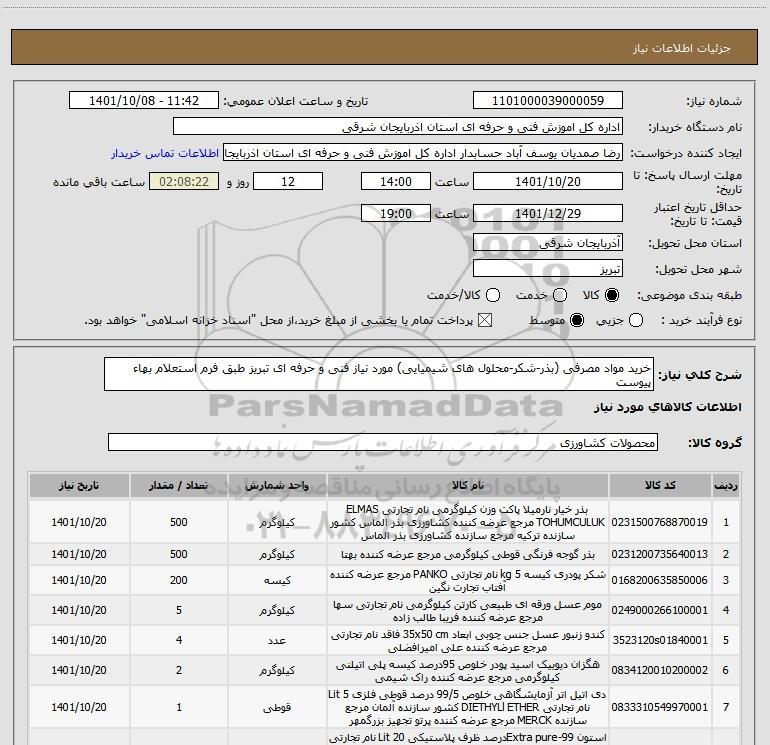Click the remaining time countdown 02:08:22
This screenshot has width=770, height=745.
coord(184,182)
